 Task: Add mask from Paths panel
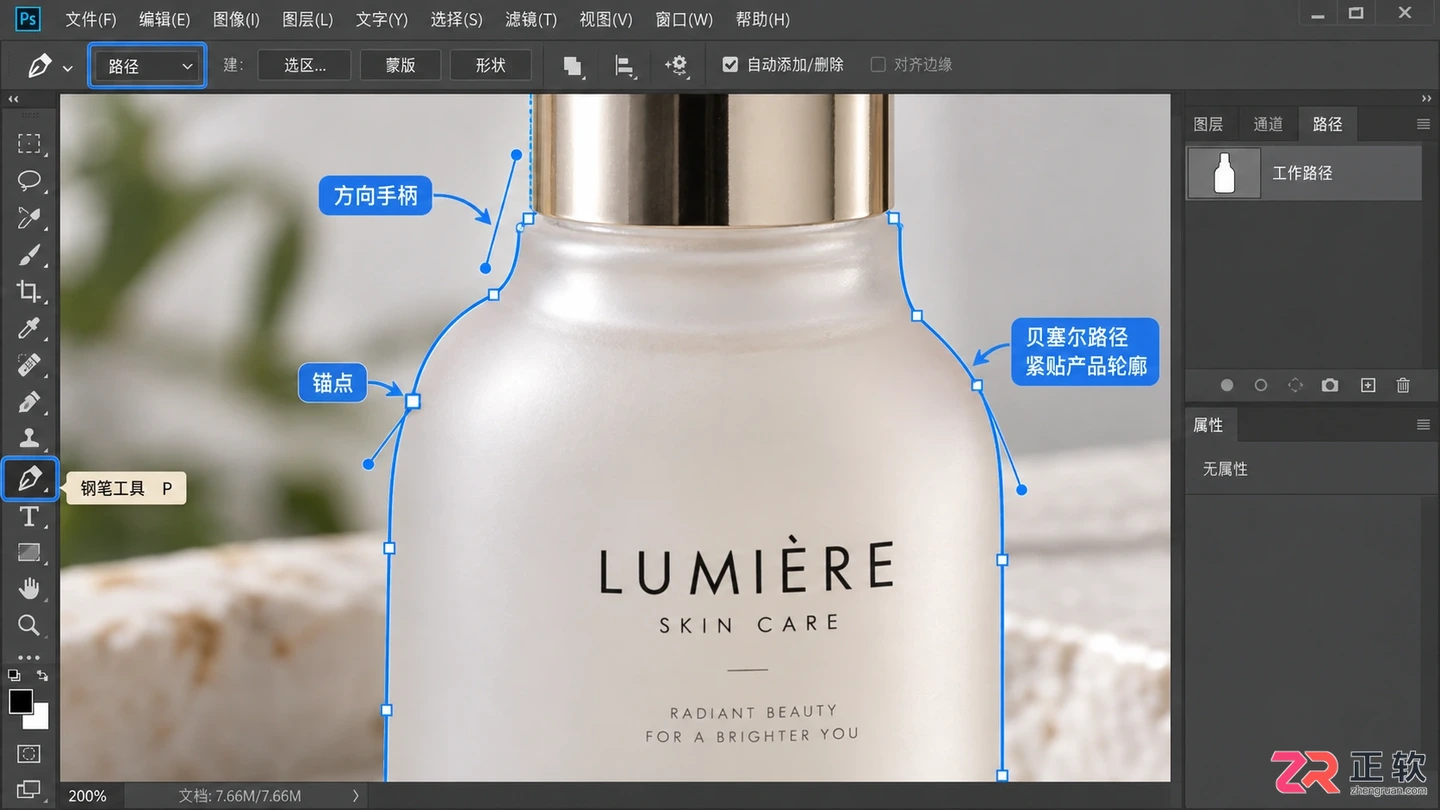pyautogui.click(x=1330, y=385)
